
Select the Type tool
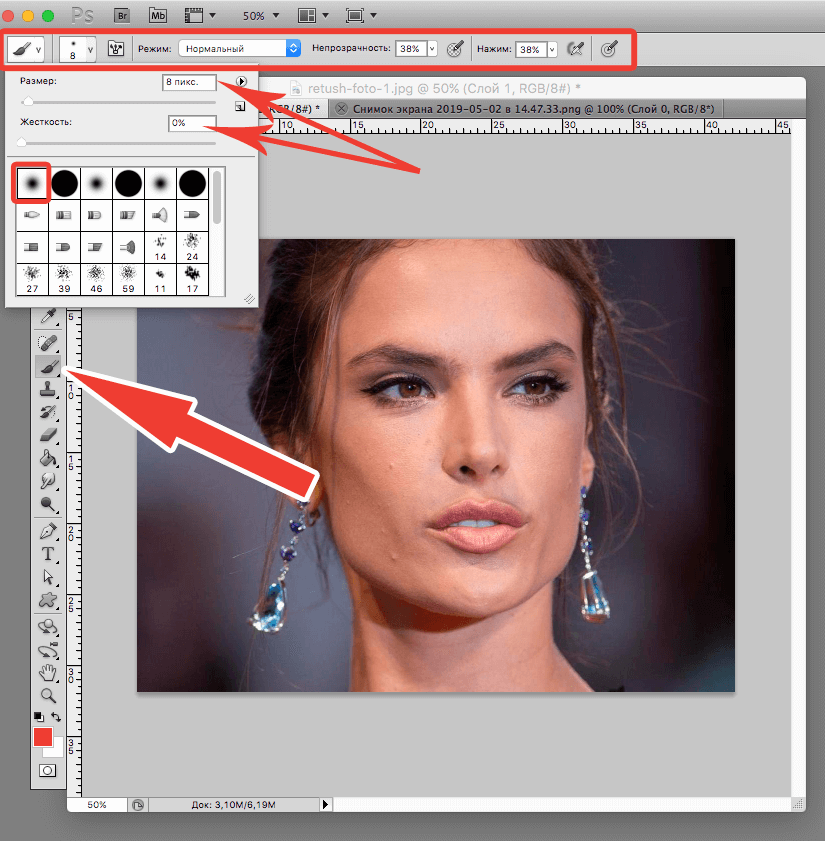[48, 554]
